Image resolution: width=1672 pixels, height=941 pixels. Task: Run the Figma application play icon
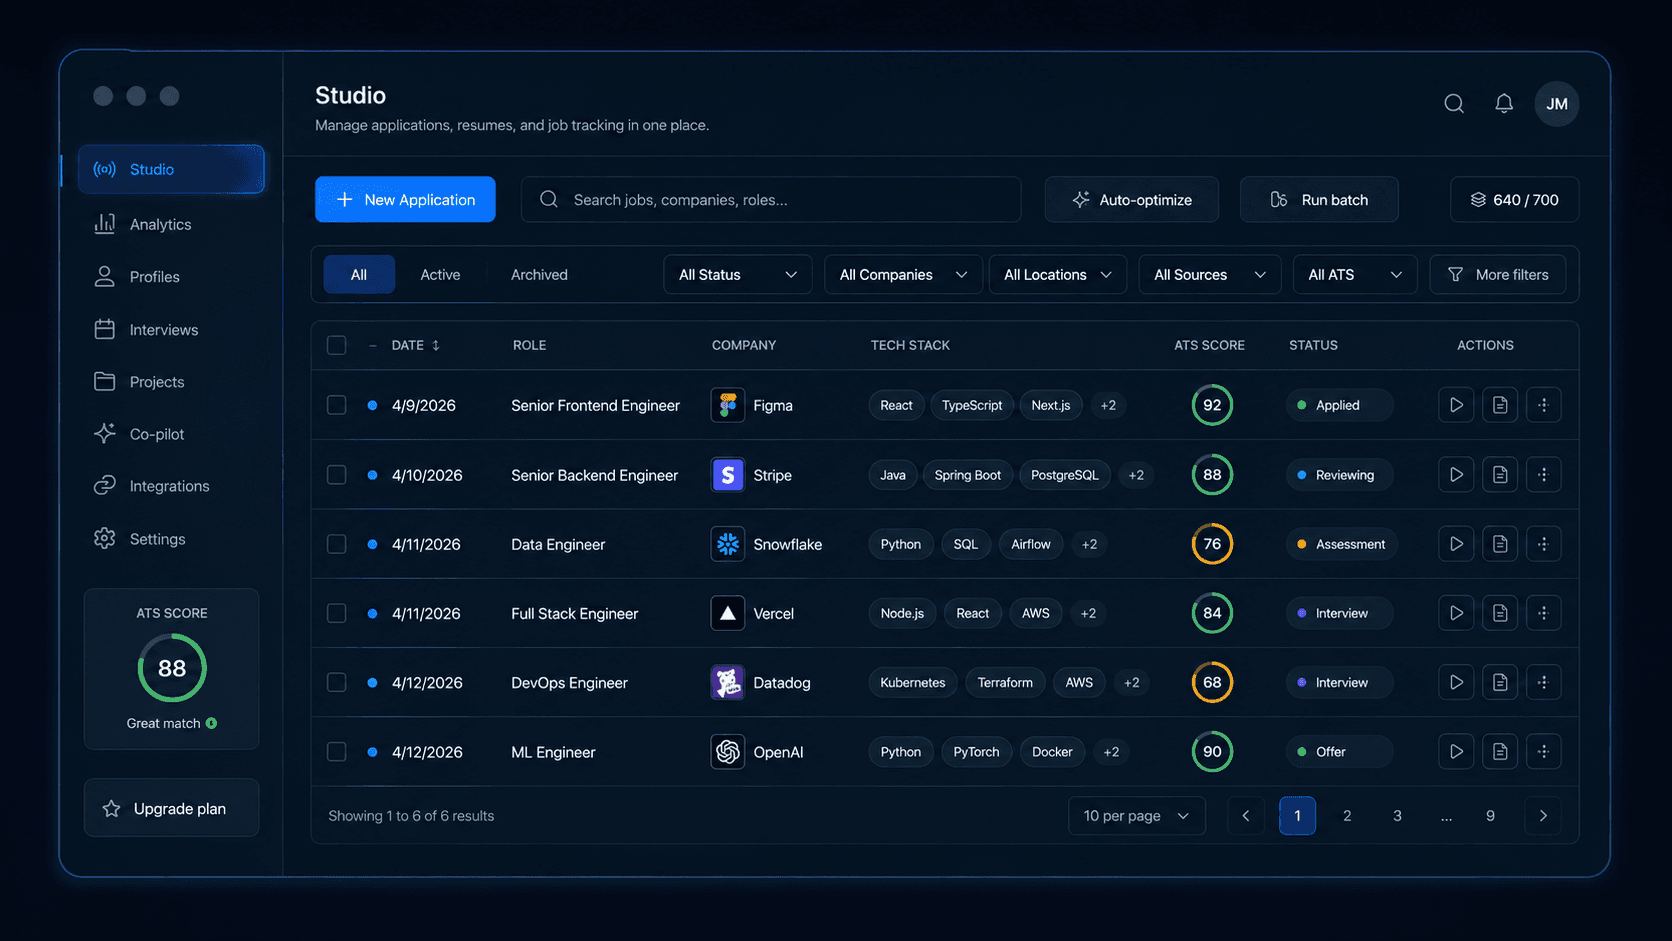pos(1456,405)
